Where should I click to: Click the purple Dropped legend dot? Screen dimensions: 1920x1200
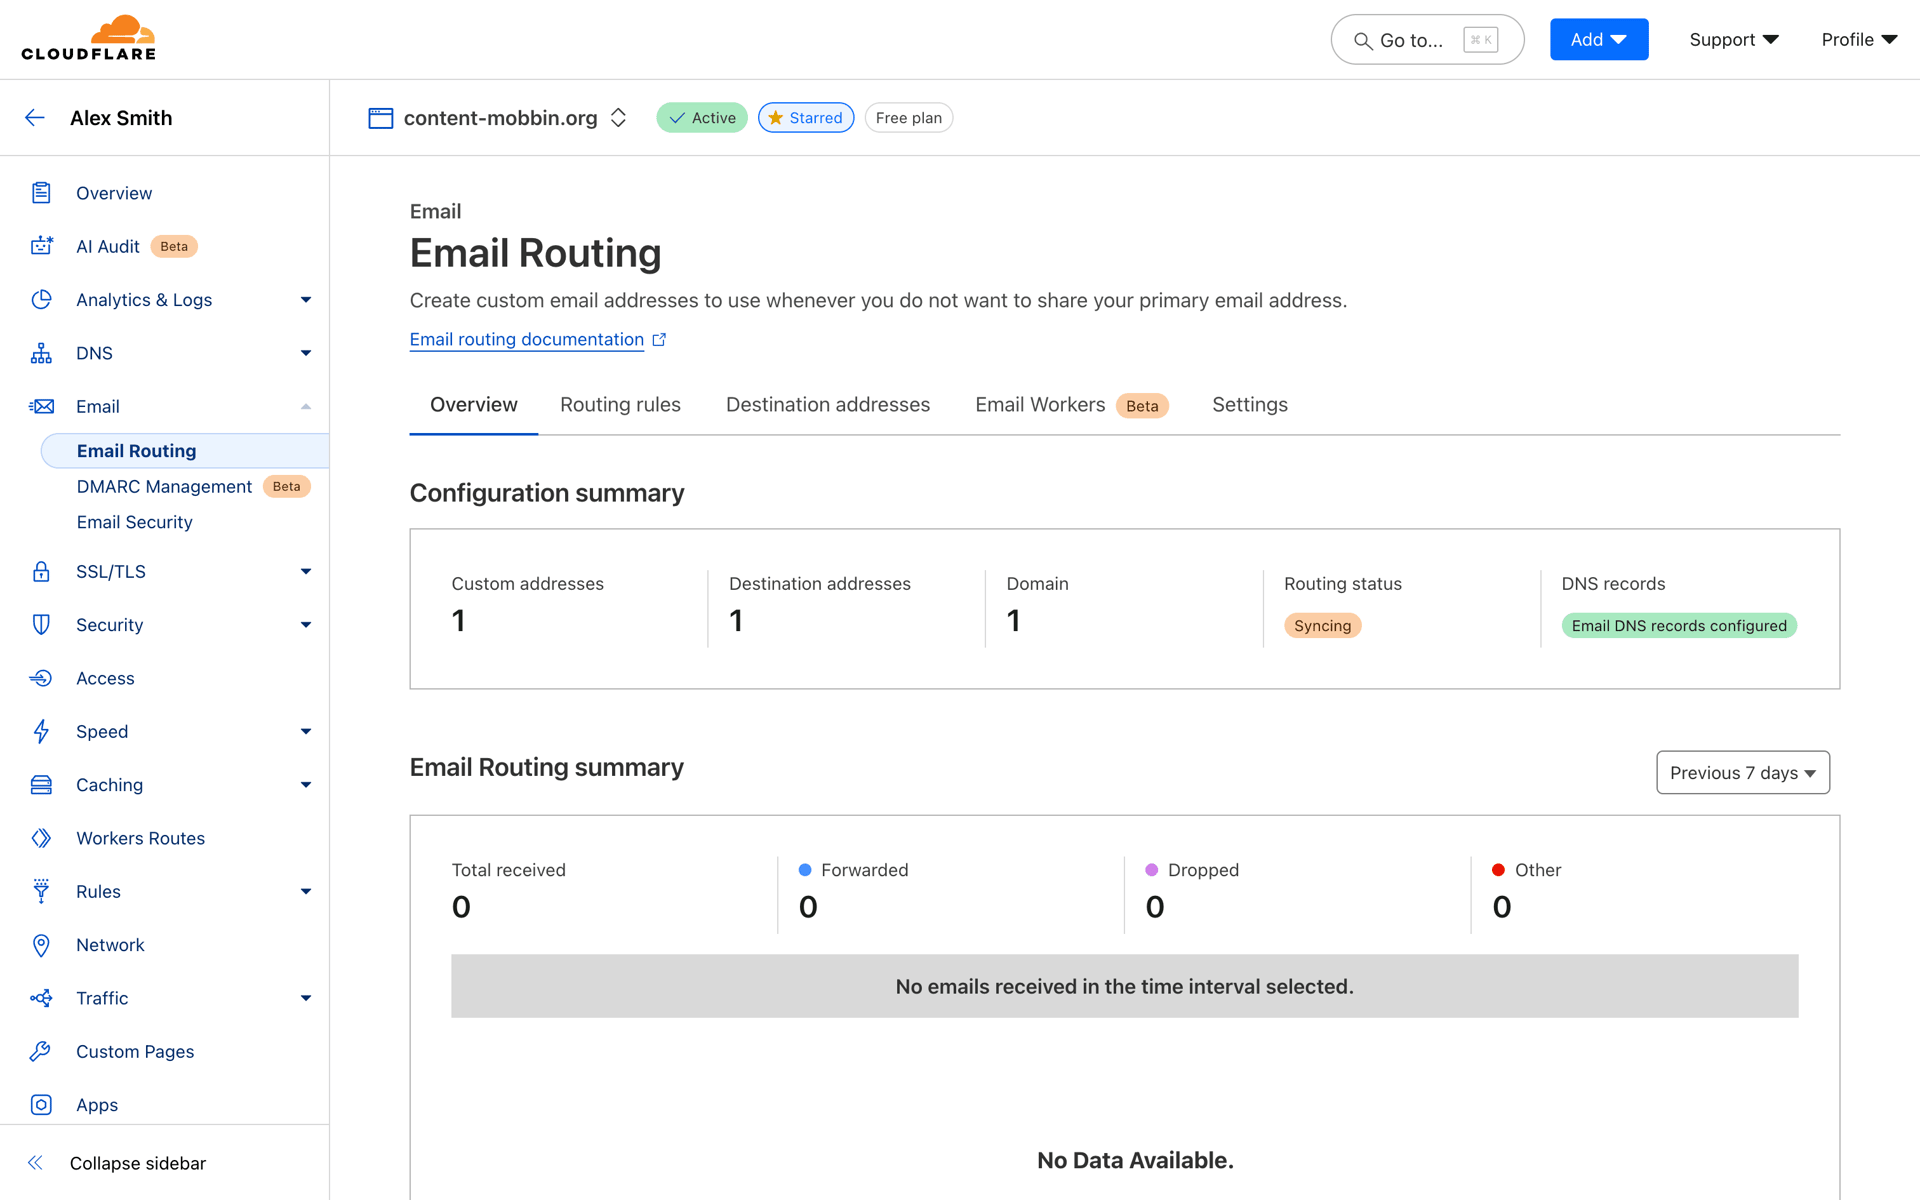click(1152, 870)
